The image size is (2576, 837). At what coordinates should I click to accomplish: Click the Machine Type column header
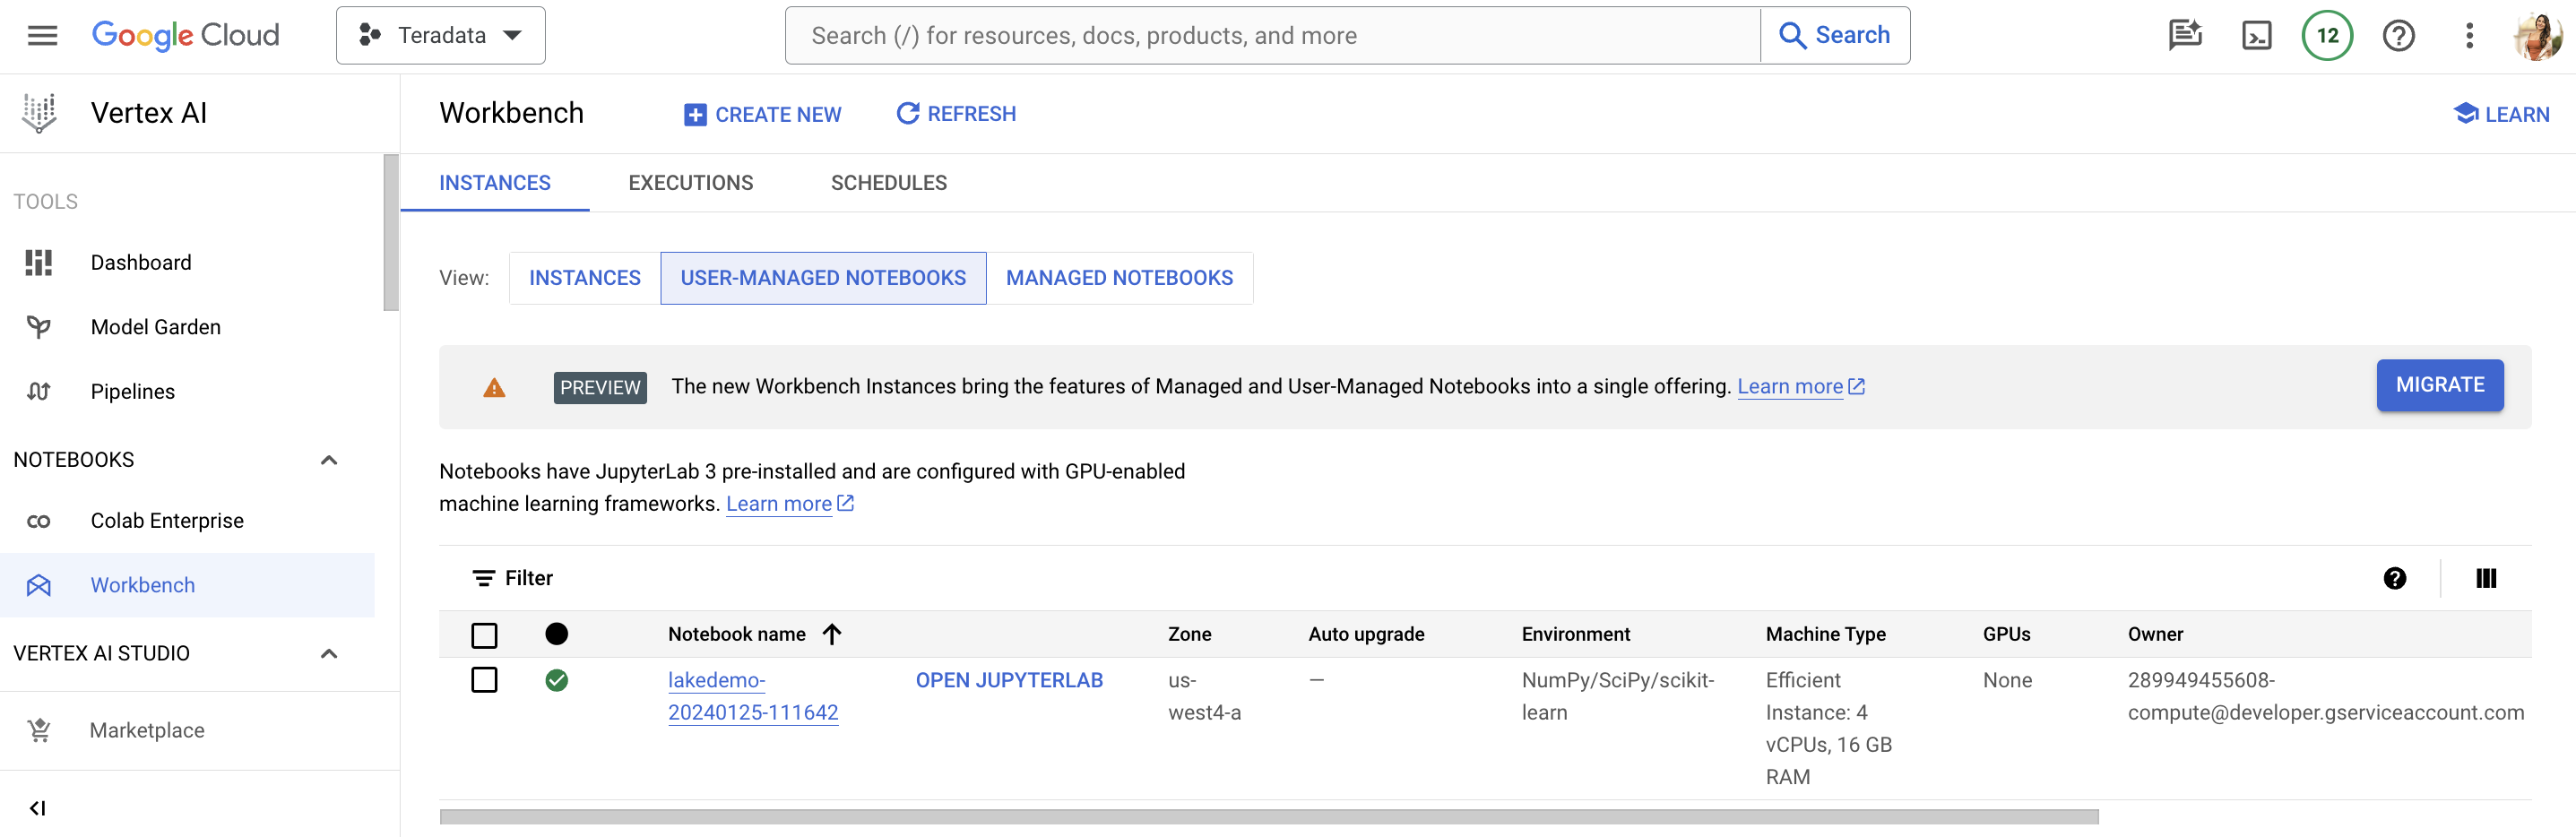coord(1825,634)
